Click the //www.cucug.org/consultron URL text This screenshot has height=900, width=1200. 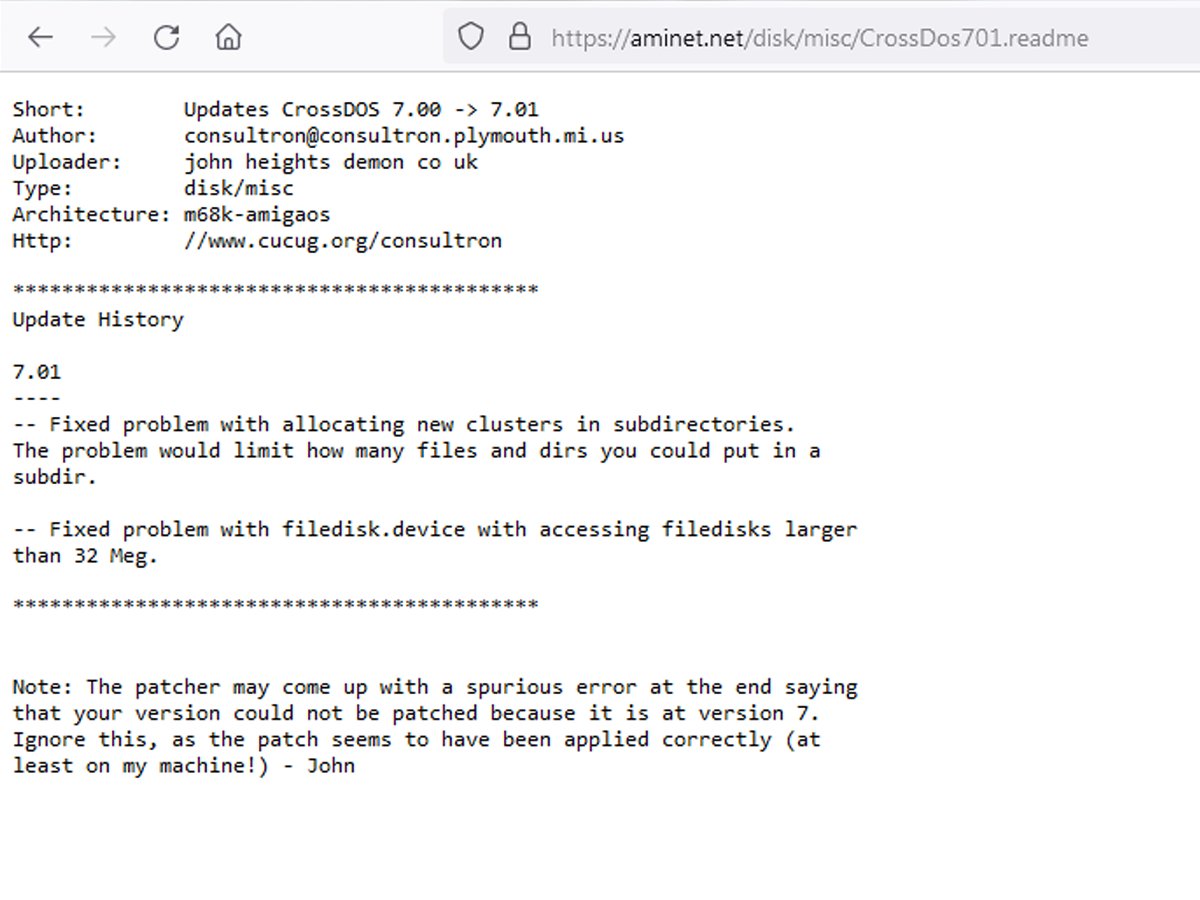[342, 240]
